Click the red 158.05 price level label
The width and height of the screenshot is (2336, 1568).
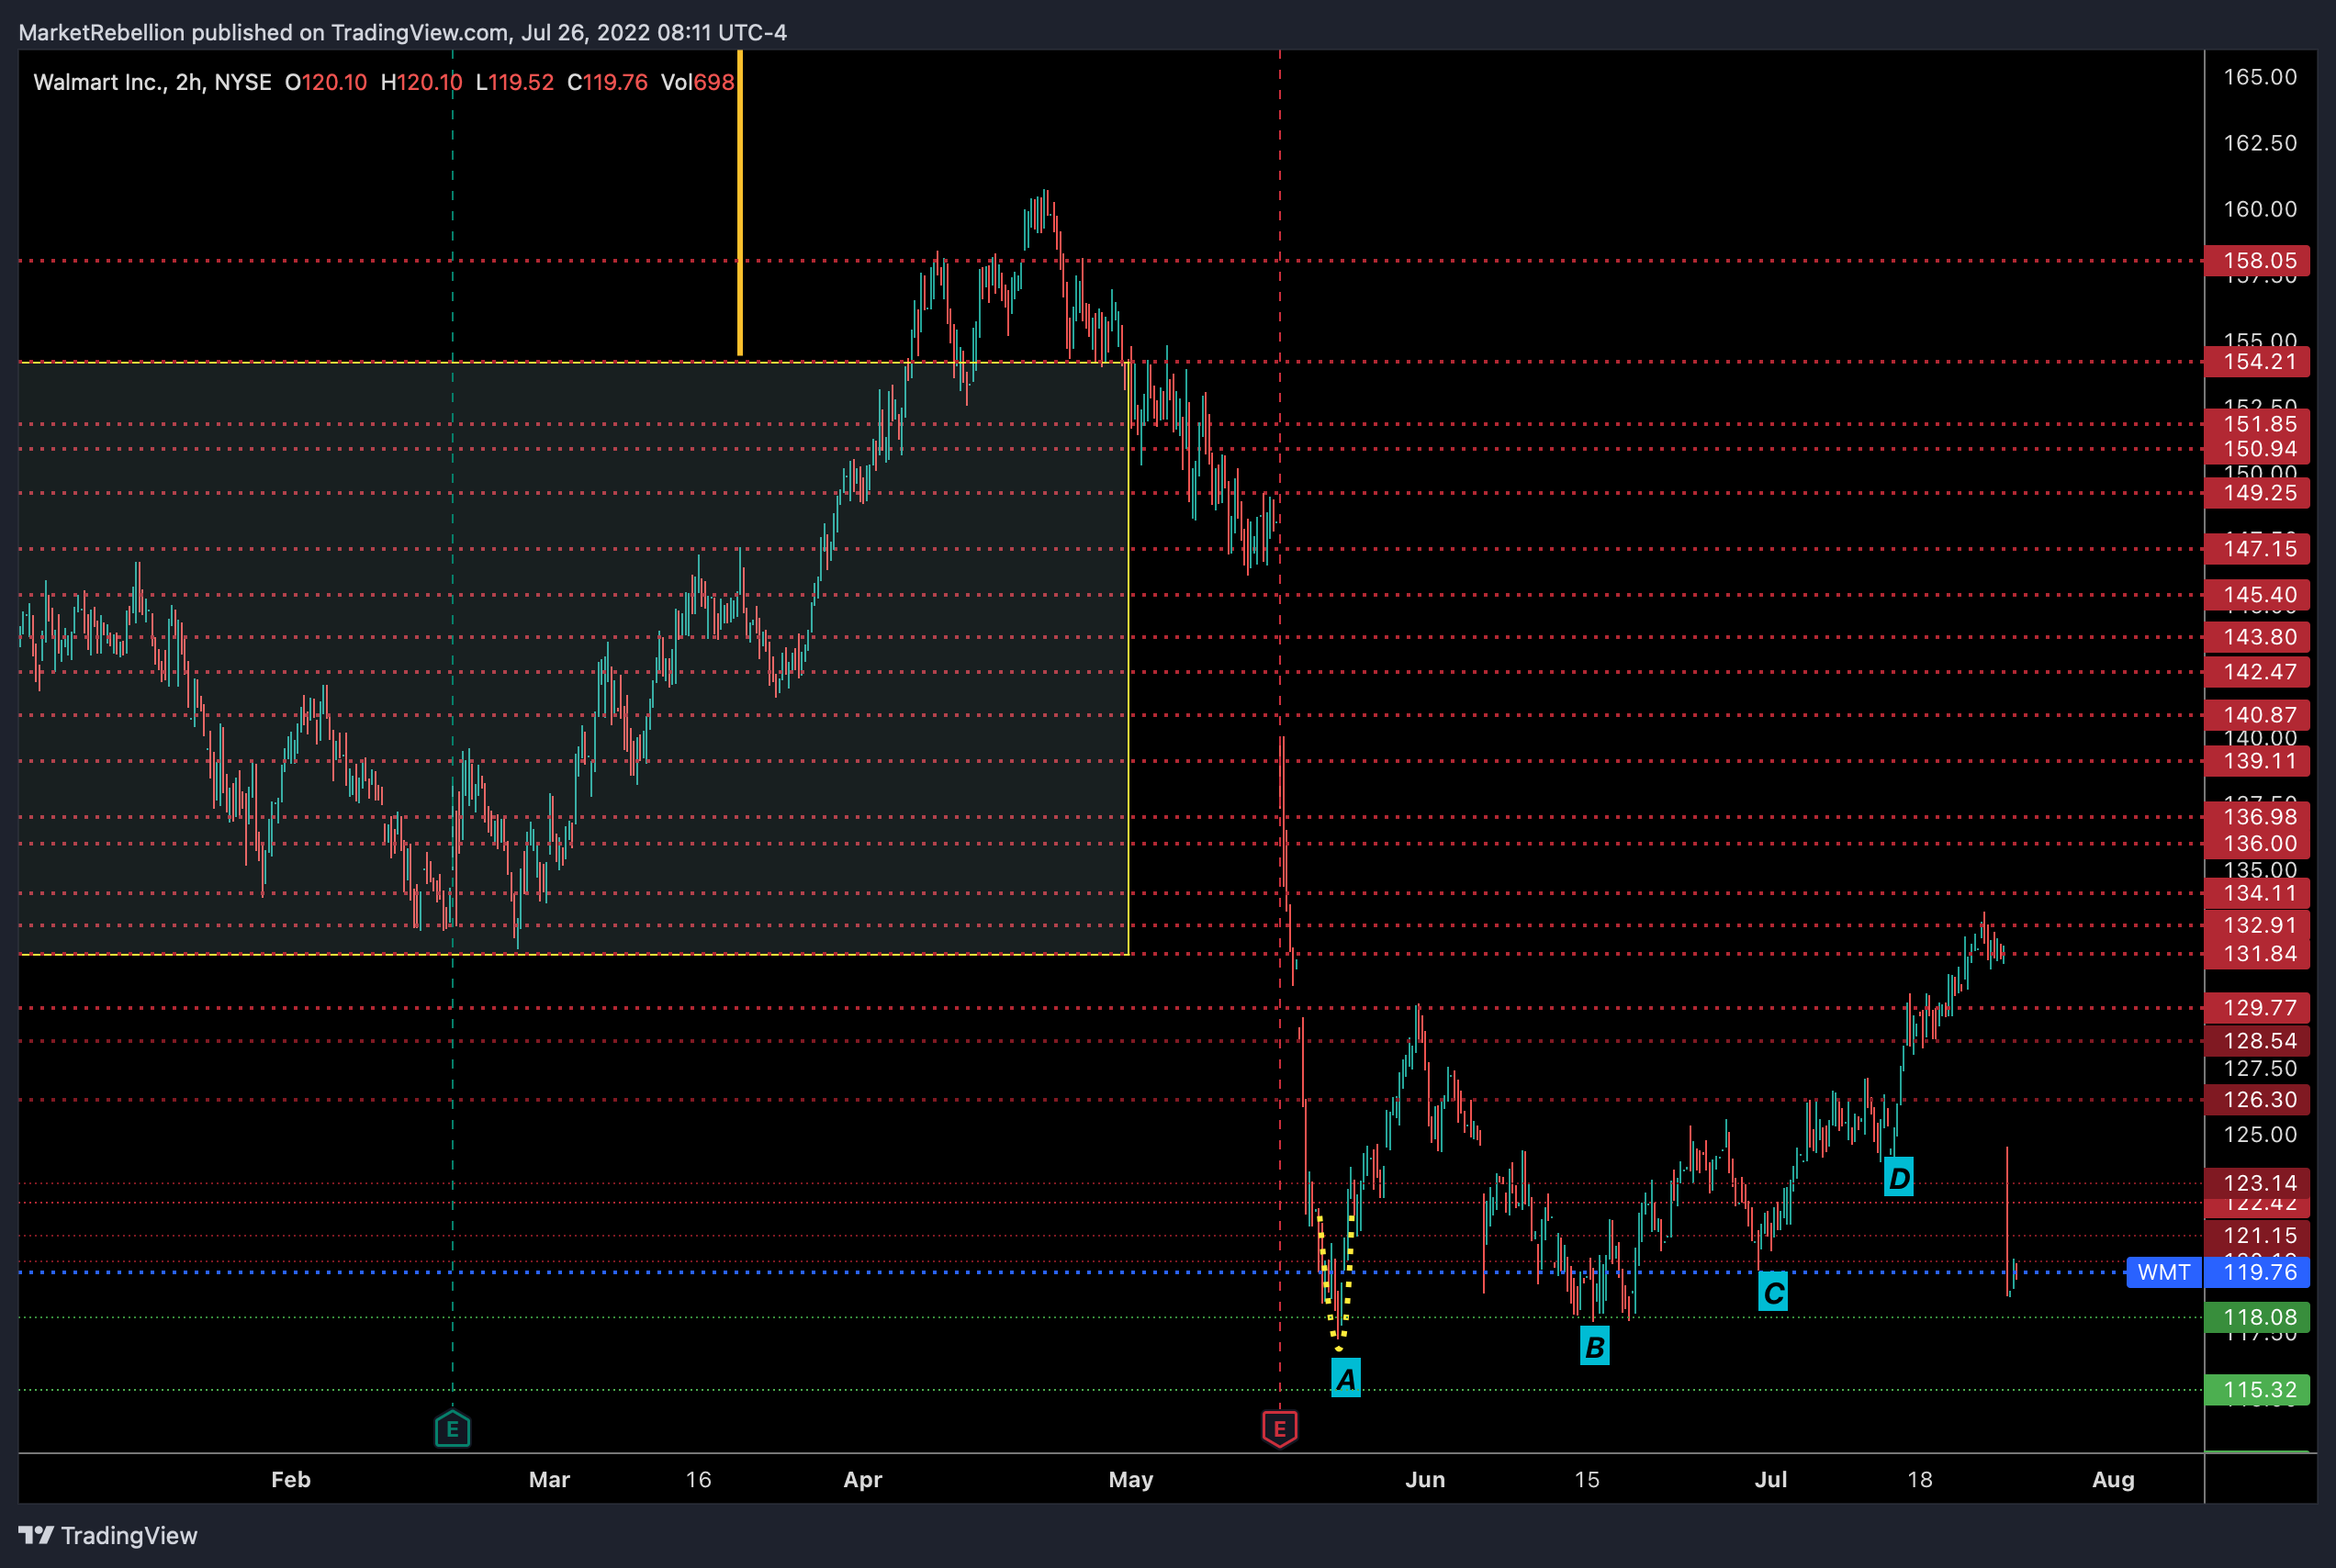[2257, 261]
